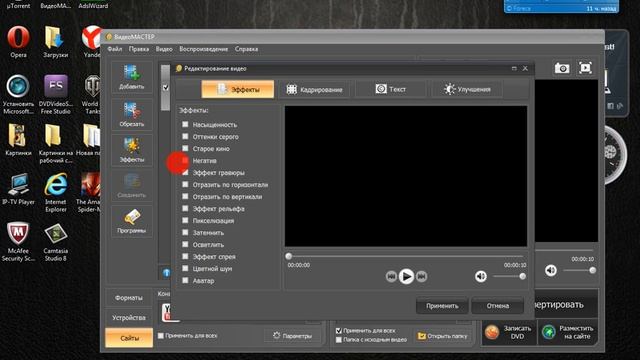640x360 pixels.
Task: Enable the Оттенки серого effect
Action: tap(185, 136)
